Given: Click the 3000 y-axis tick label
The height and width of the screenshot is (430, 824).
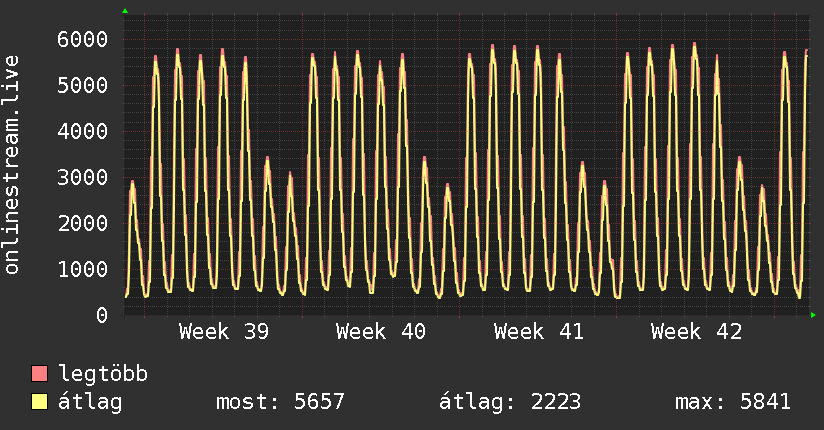Looking at the screenshot, I should pyautogui.click(x=83, y=177).
